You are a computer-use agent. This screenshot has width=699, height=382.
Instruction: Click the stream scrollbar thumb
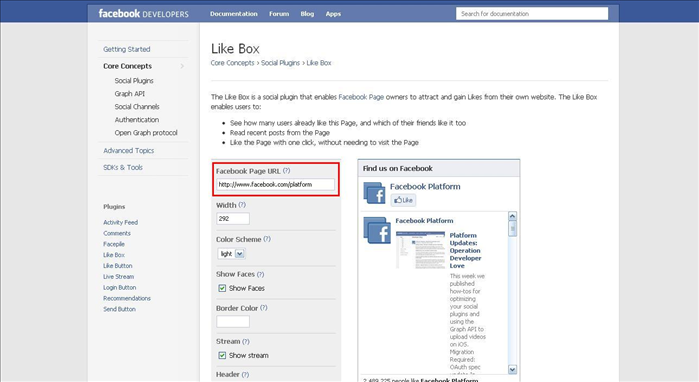pos(512,229)
